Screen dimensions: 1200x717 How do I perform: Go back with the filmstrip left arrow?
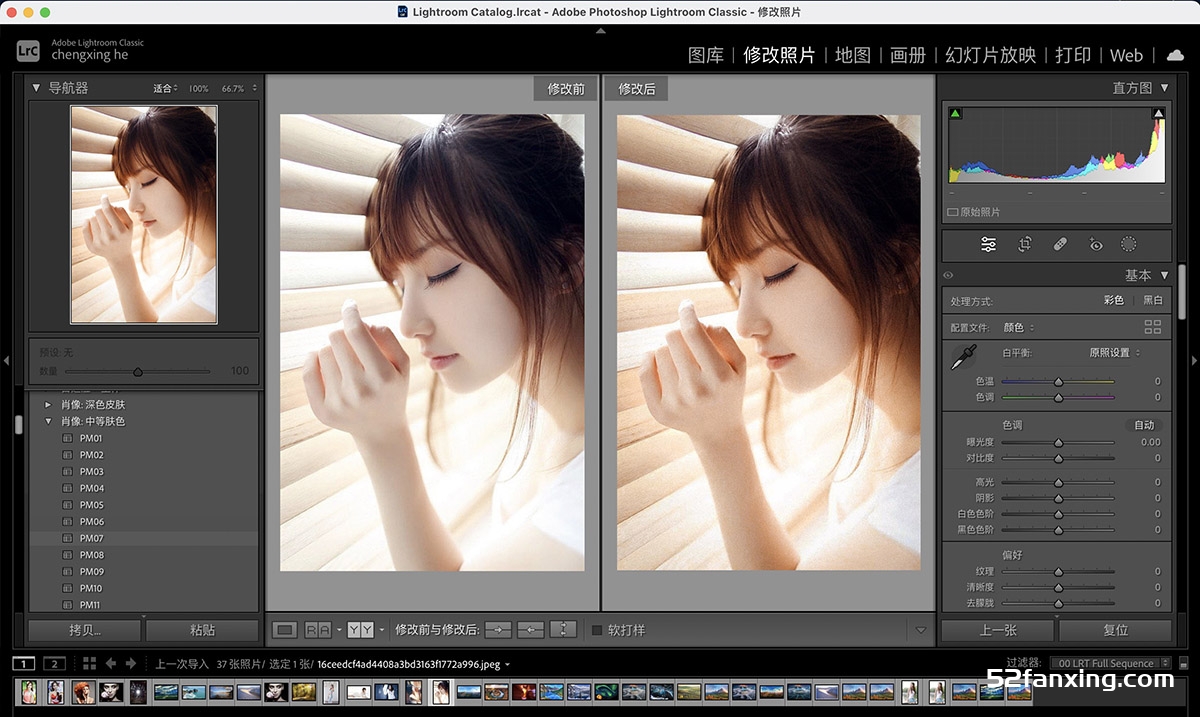(x=111, y=663)
